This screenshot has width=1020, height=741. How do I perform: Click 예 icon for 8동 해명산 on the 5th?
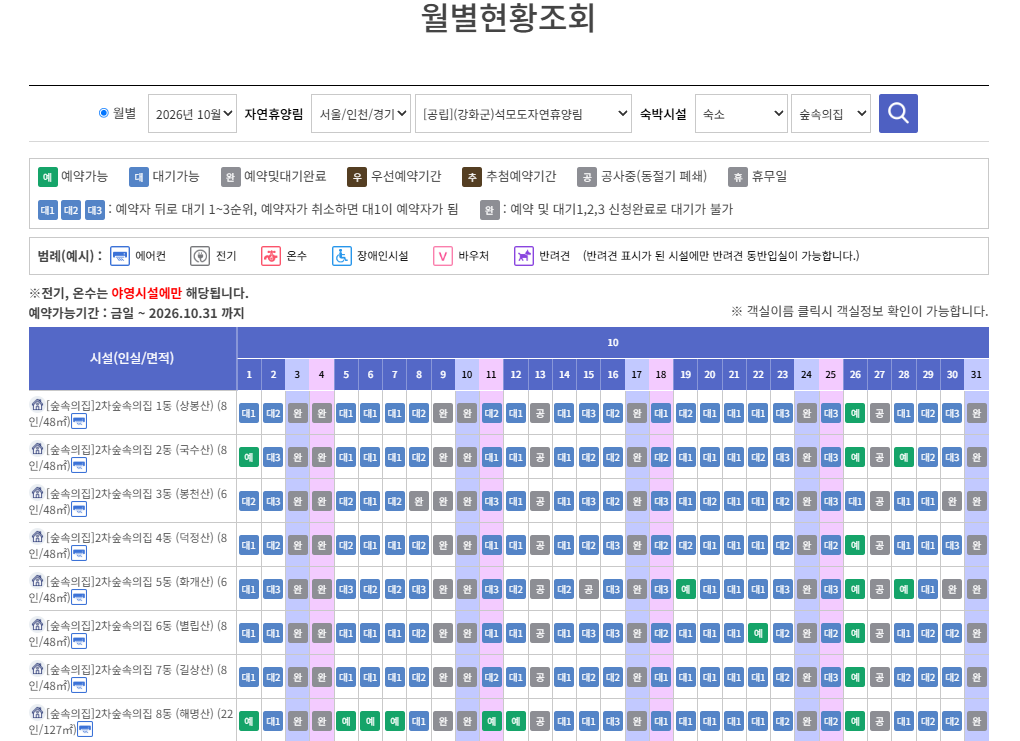click(345, 721)
